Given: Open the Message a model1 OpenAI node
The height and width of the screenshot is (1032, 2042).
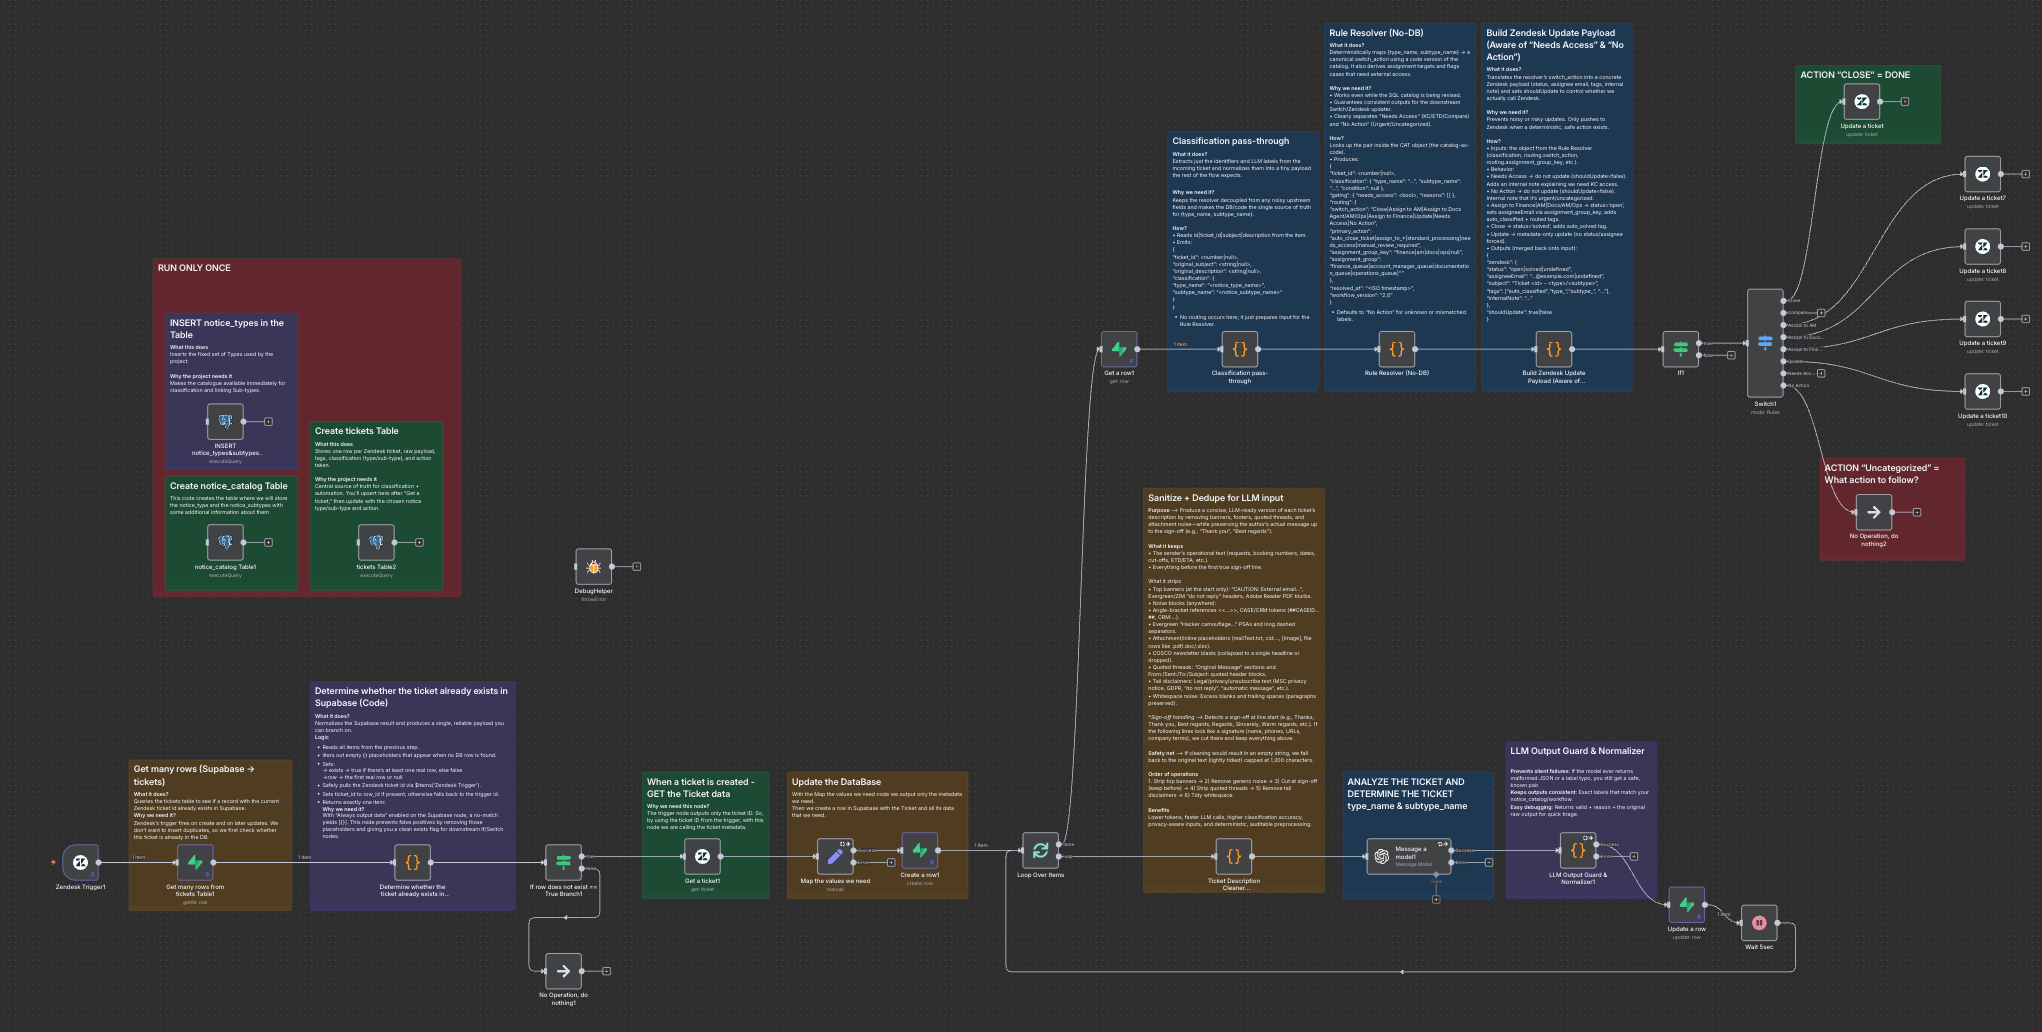Looking at the screenshot, I should (x=1383, y=856).
